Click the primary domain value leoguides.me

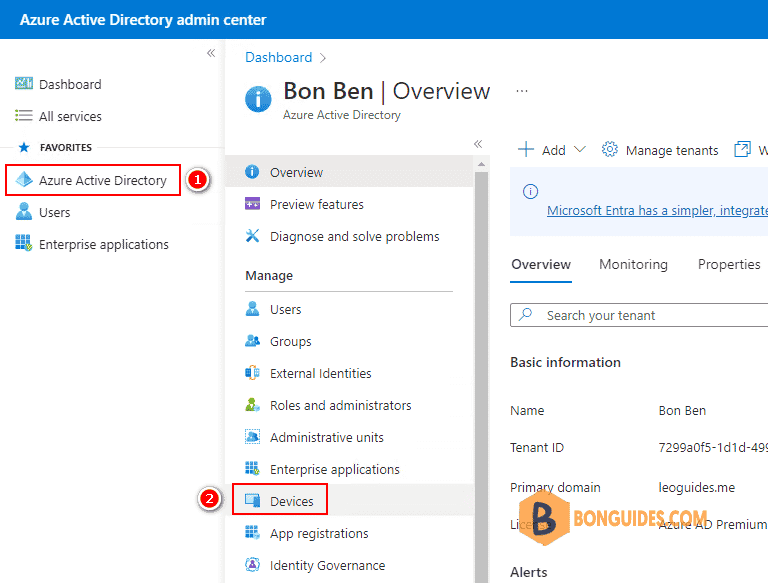pyautogui.click(x=696, y=487)
